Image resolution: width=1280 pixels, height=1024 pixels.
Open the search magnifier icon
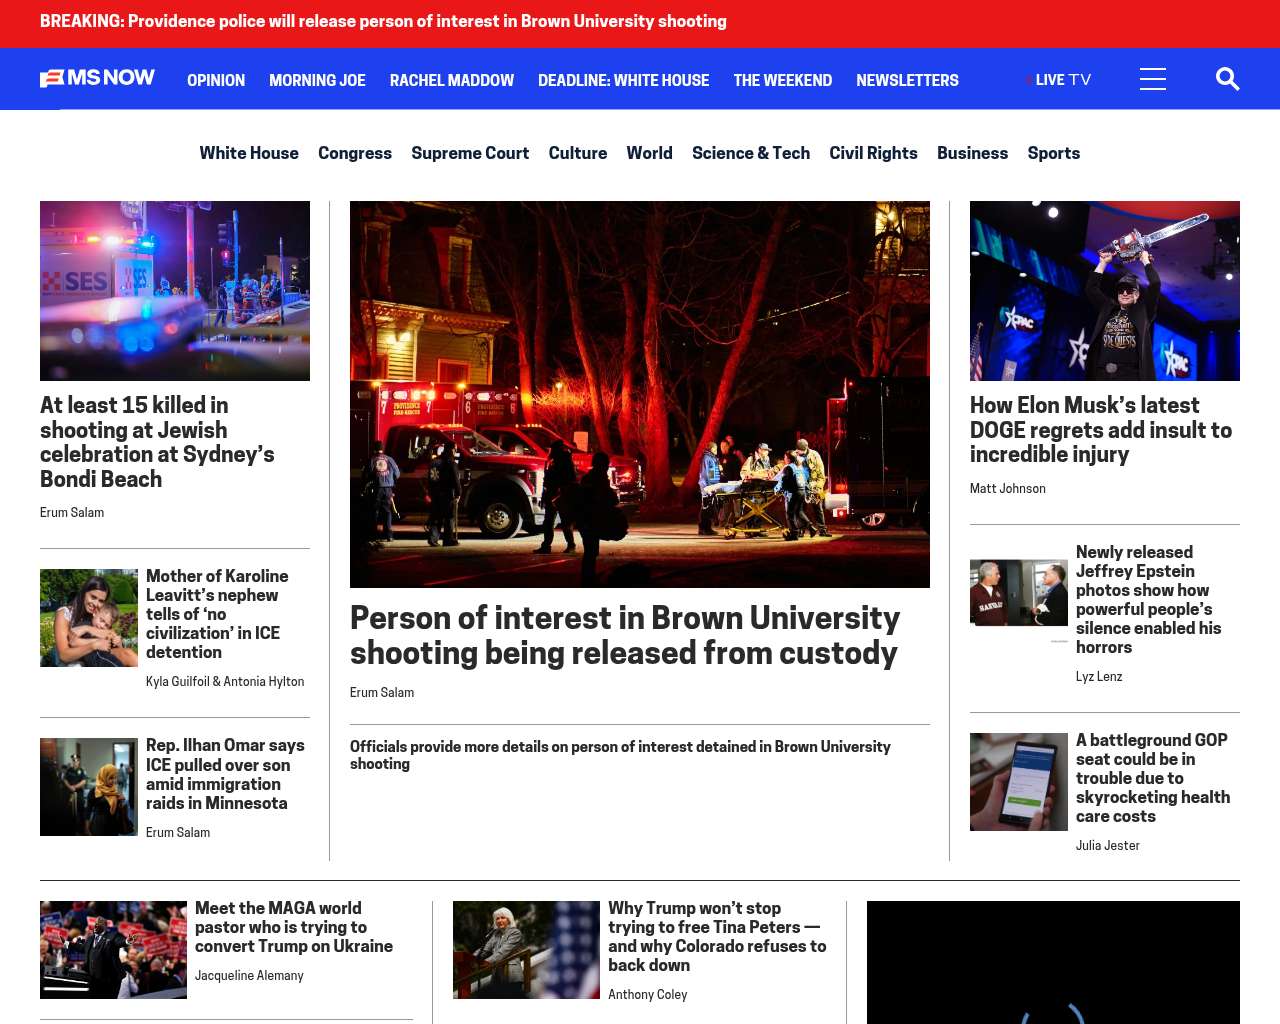click(x=1227, y=79)
